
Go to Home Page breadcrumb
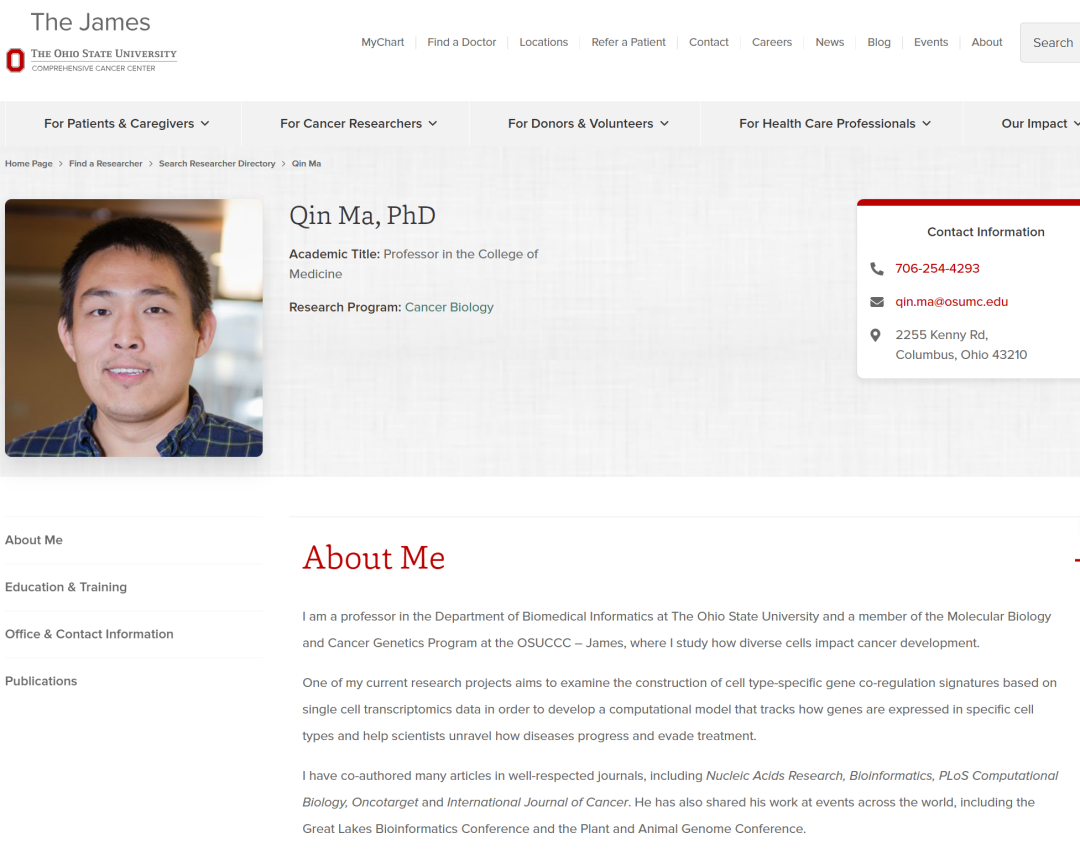[28, 163]
